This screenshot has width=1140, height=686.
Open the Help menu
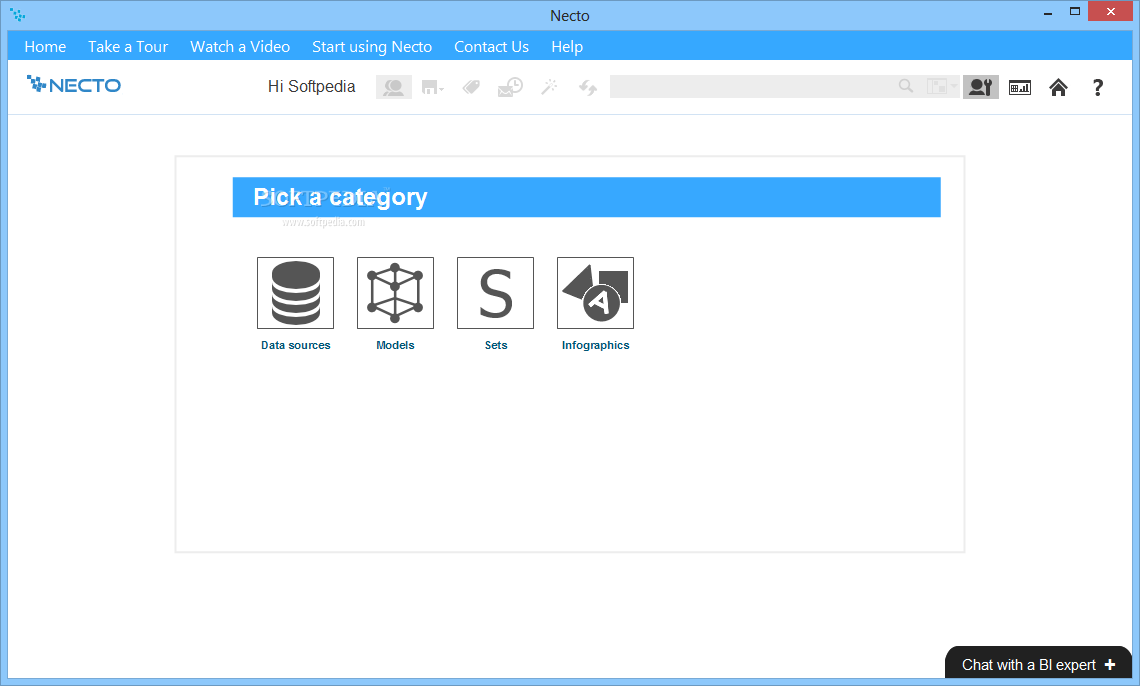(567, 47)
